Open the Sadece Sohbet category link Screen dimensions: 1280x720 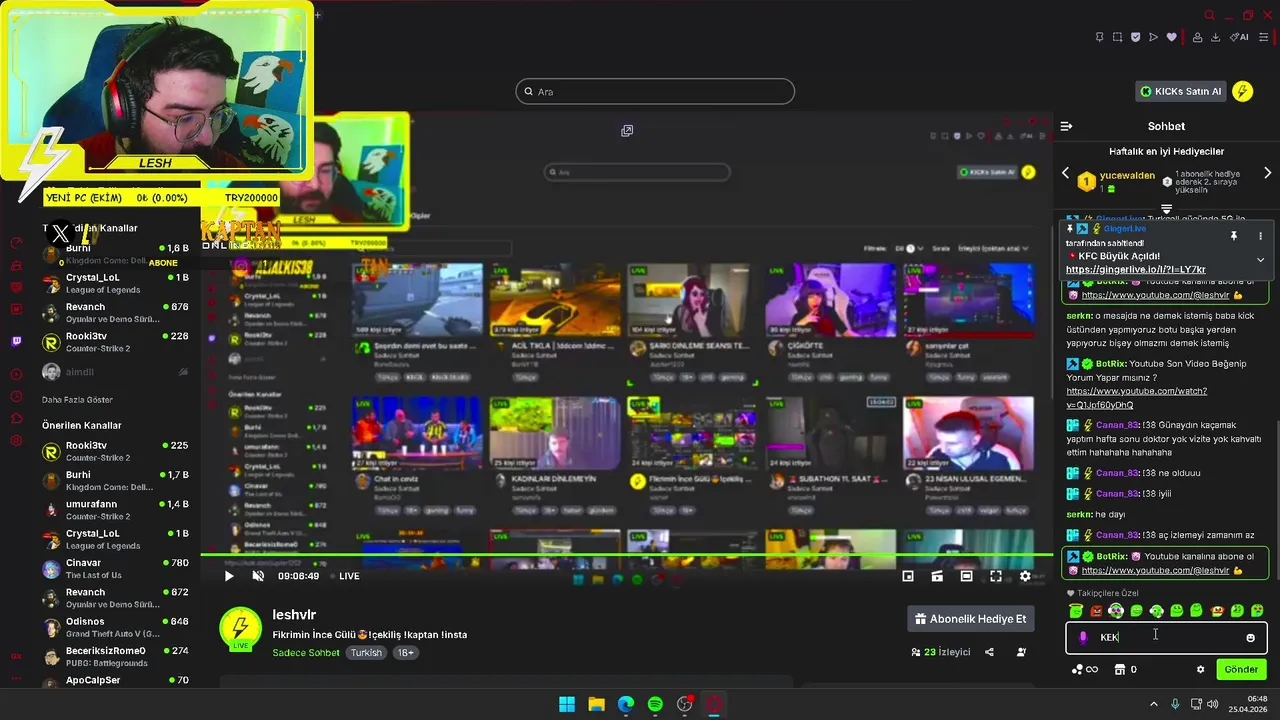pos(306,653)
